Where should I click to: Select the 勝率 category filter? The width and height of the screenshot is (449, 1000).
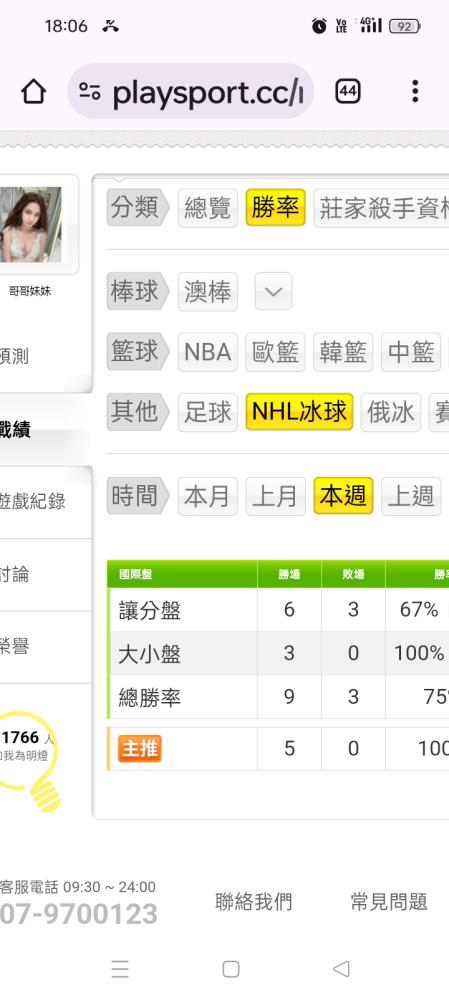click(276, 208)
